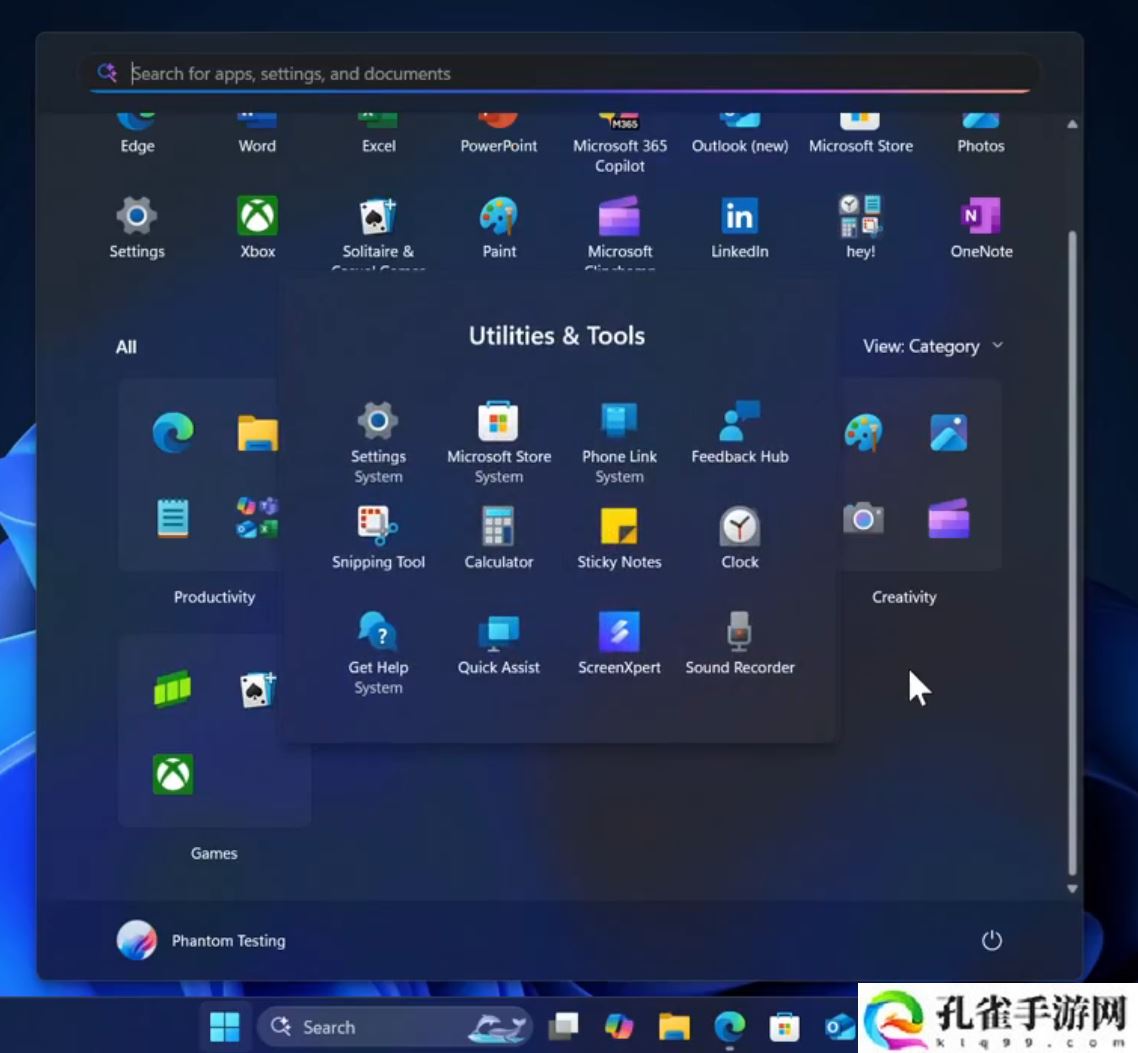Launch Quick Assist
1138x1053 pixels.
pos(499,644)
